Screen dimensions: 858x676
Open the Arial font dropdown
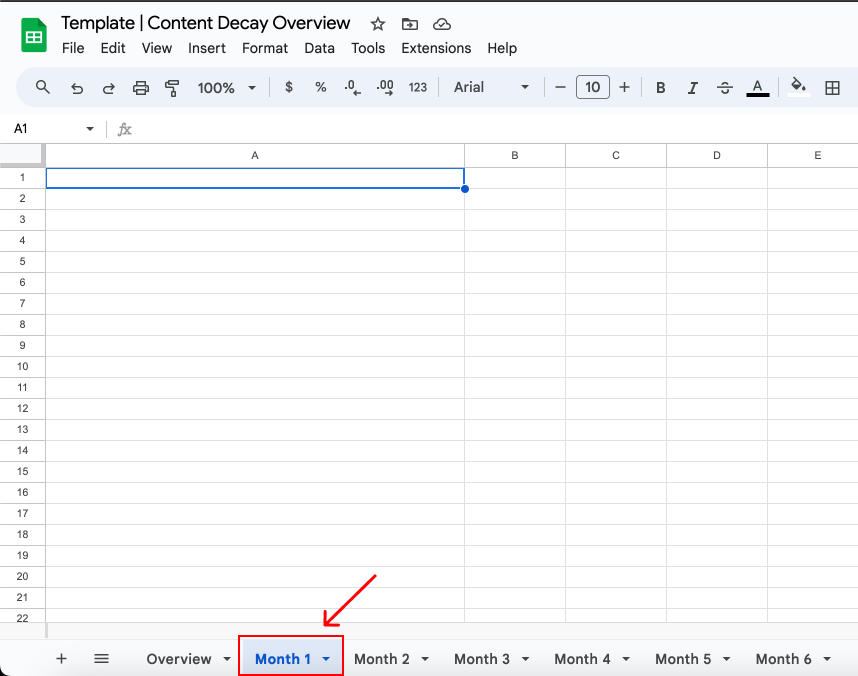[x=490, y=87]
